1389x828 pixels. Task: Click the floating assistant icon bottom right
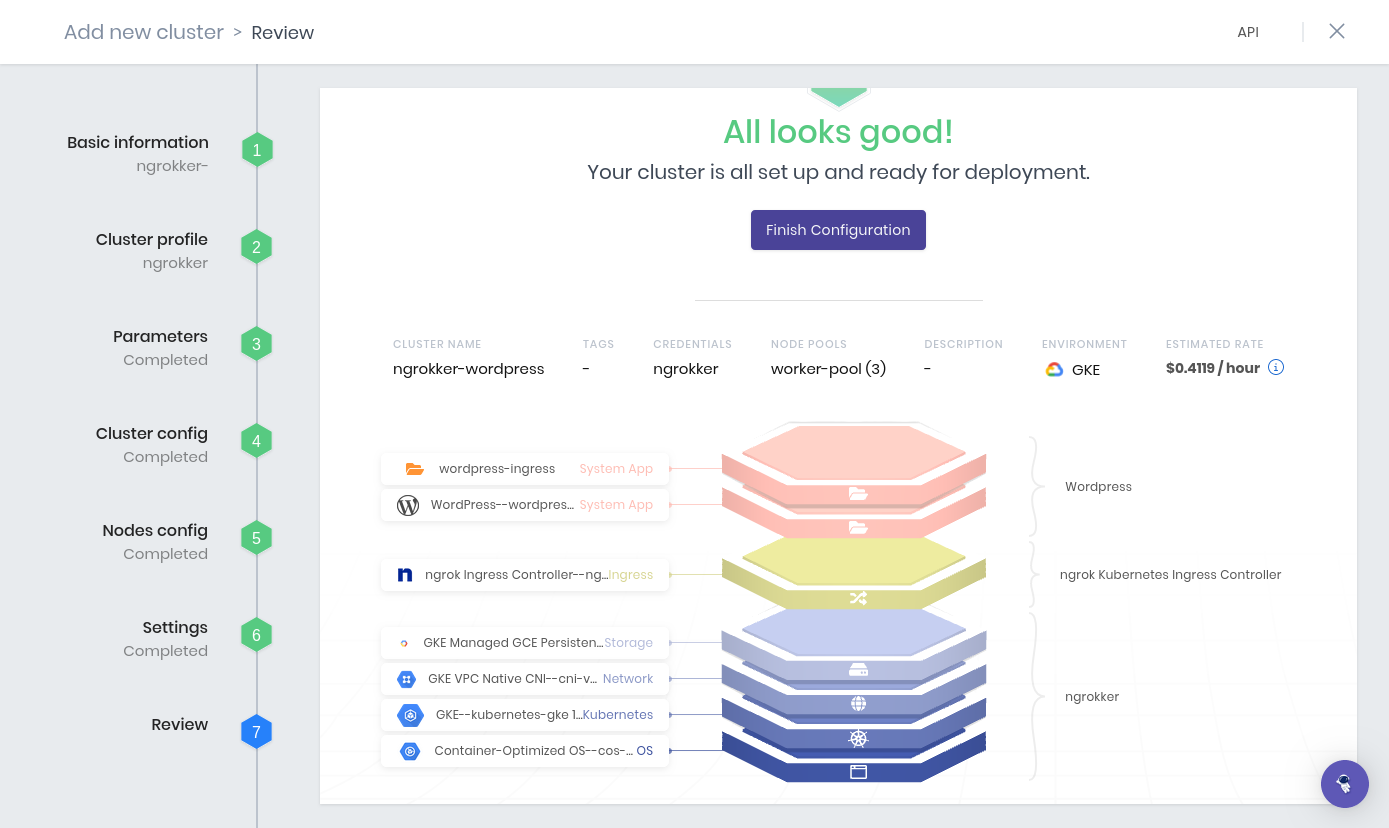pos(1344,784)
